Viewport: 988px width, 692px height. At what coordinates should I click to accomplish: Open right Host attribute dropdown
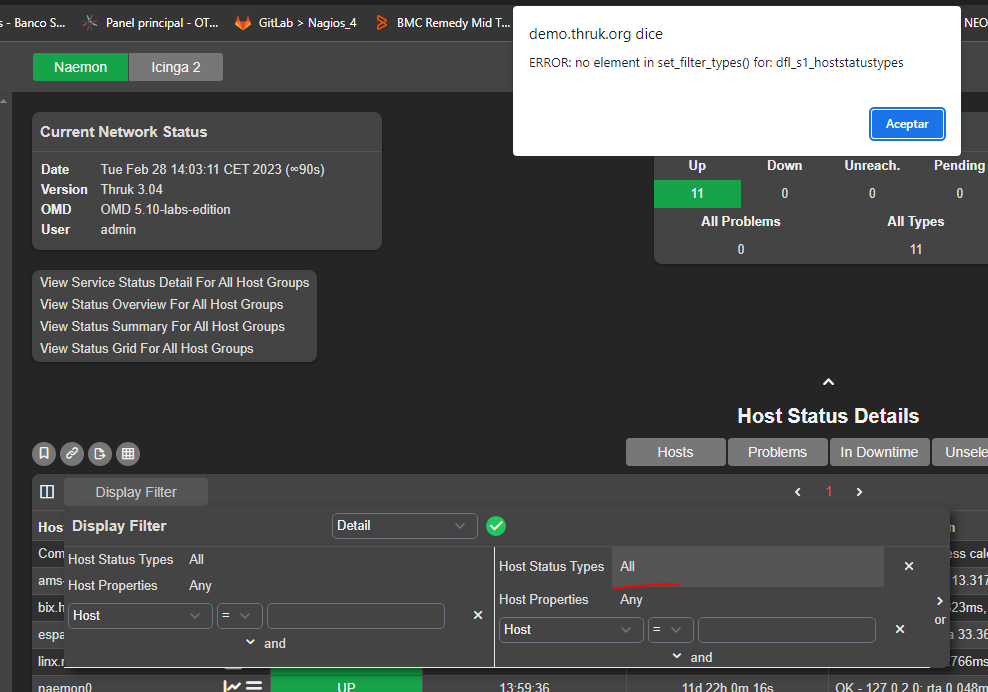[572, 630]
